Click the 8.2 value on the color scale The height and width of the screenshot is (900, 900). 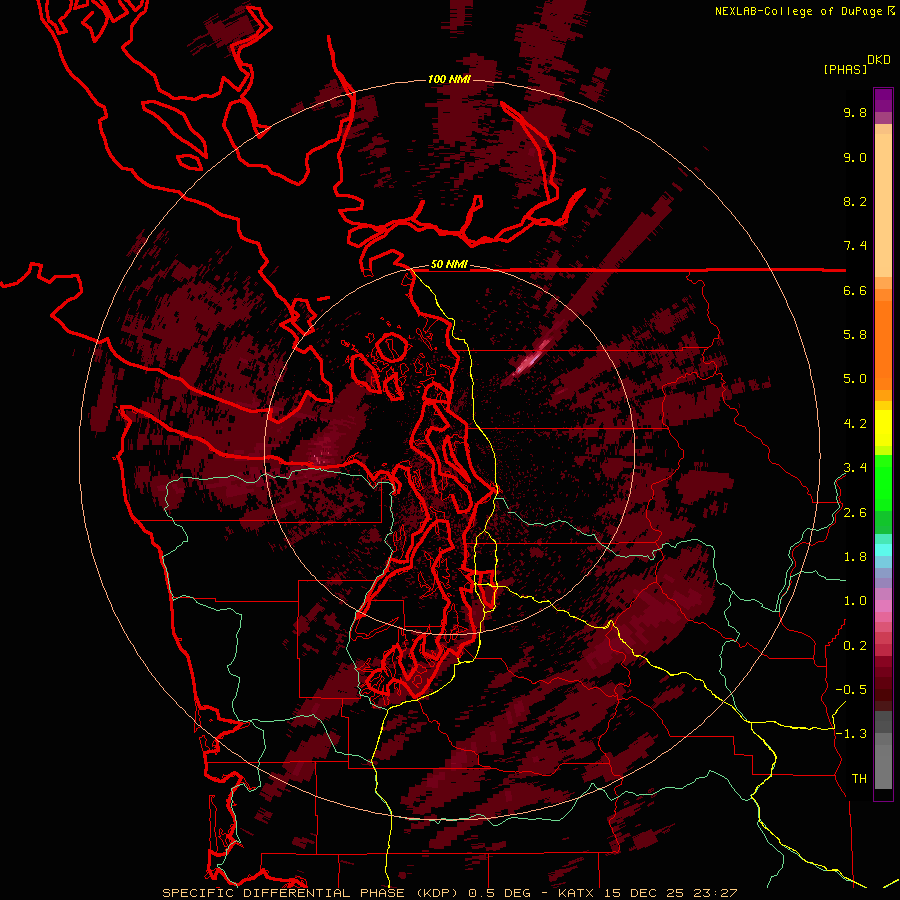pos(855,201)
